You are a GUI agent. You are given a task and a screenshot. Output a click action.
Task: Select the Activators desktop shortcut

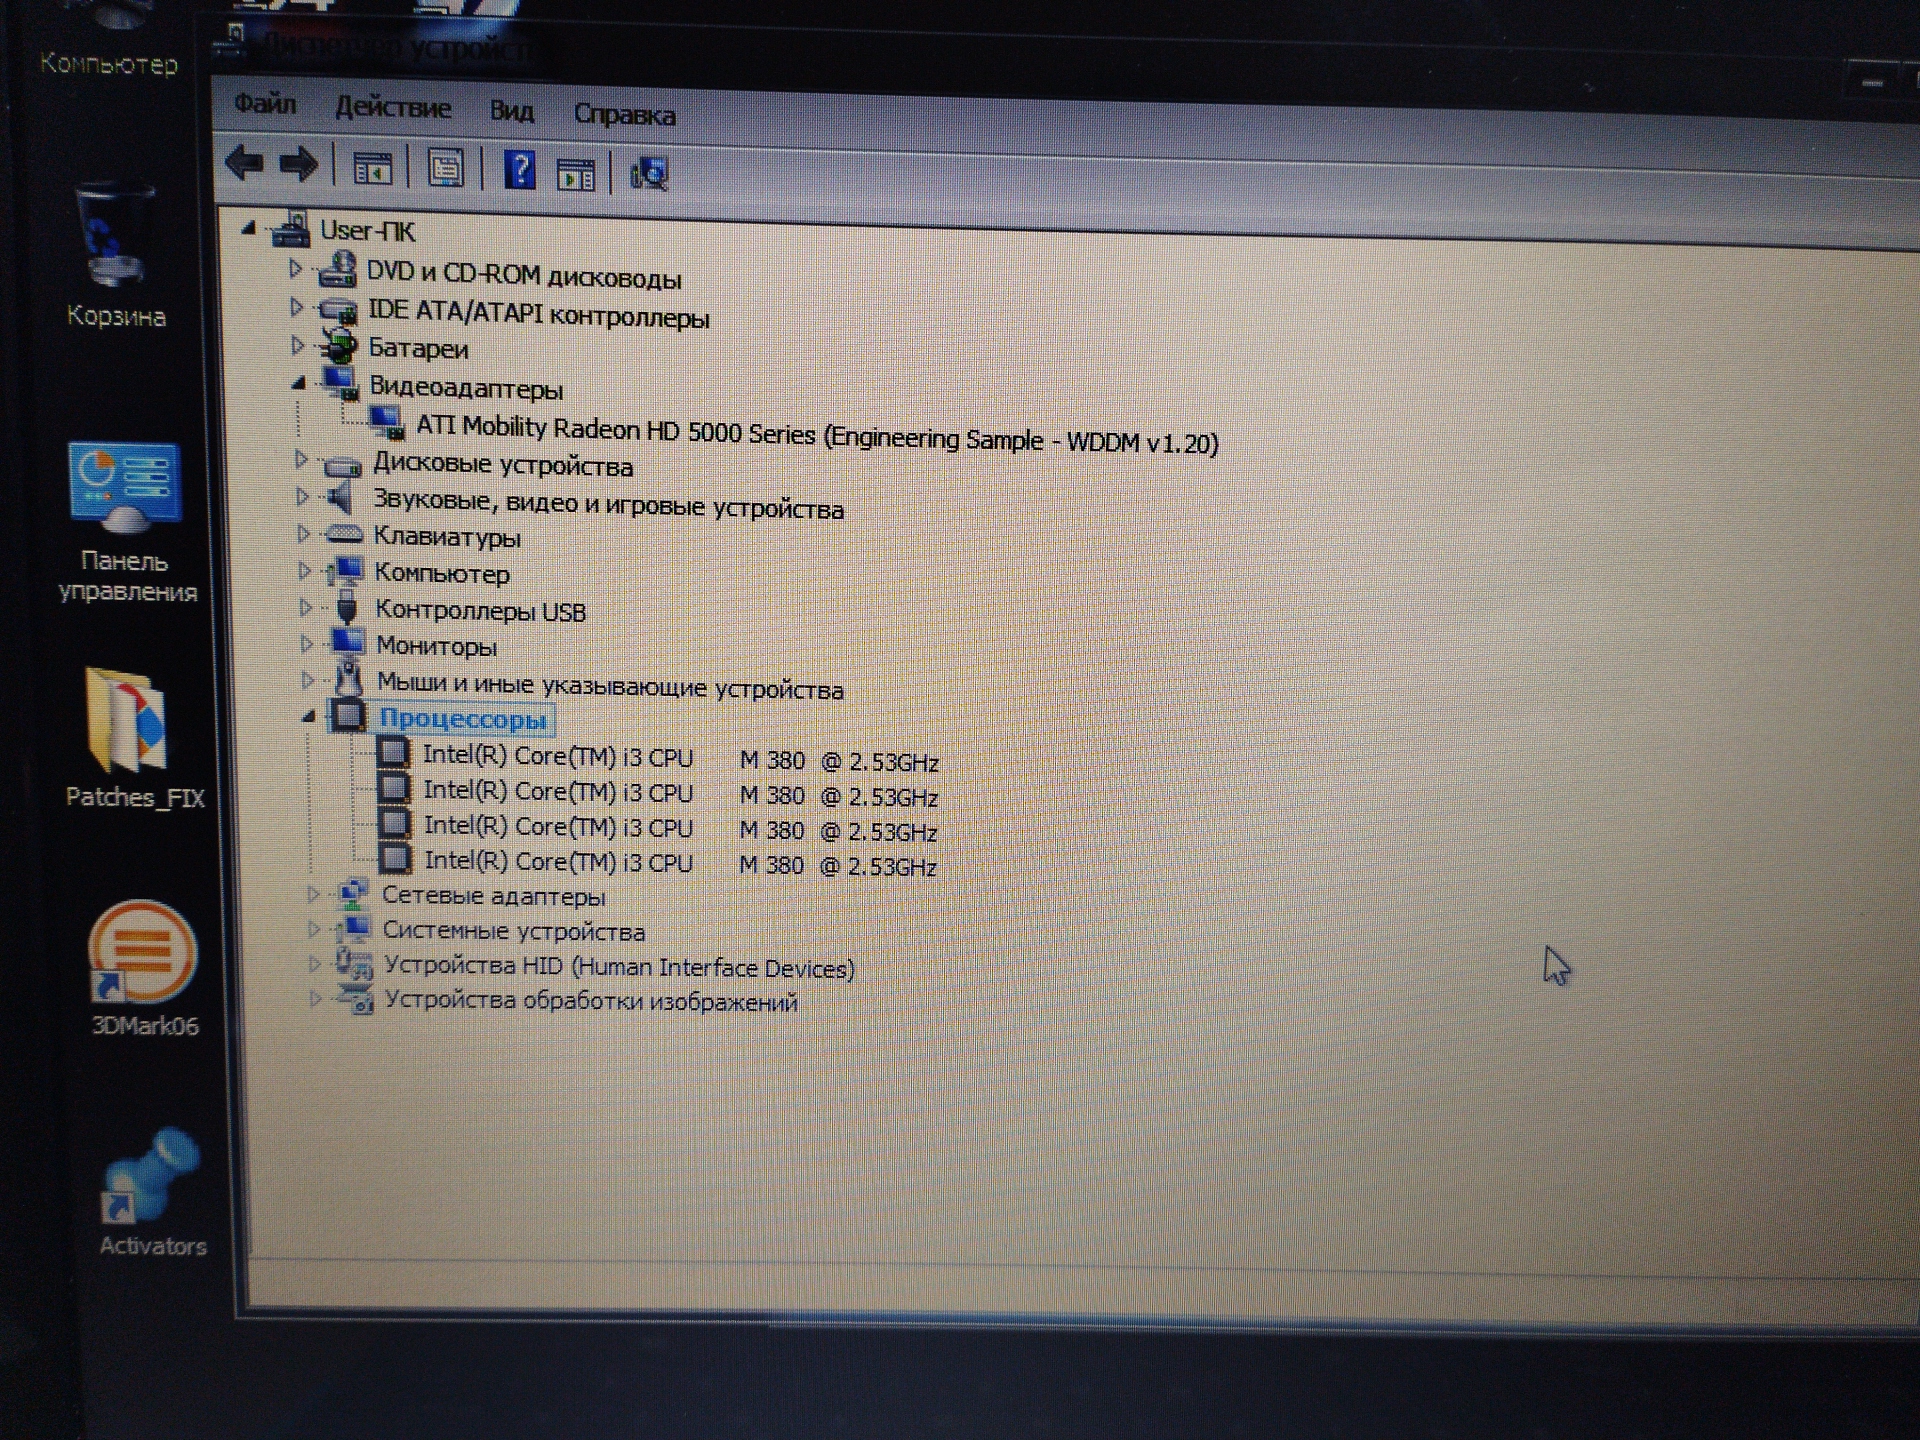(x=153, y=1192)
